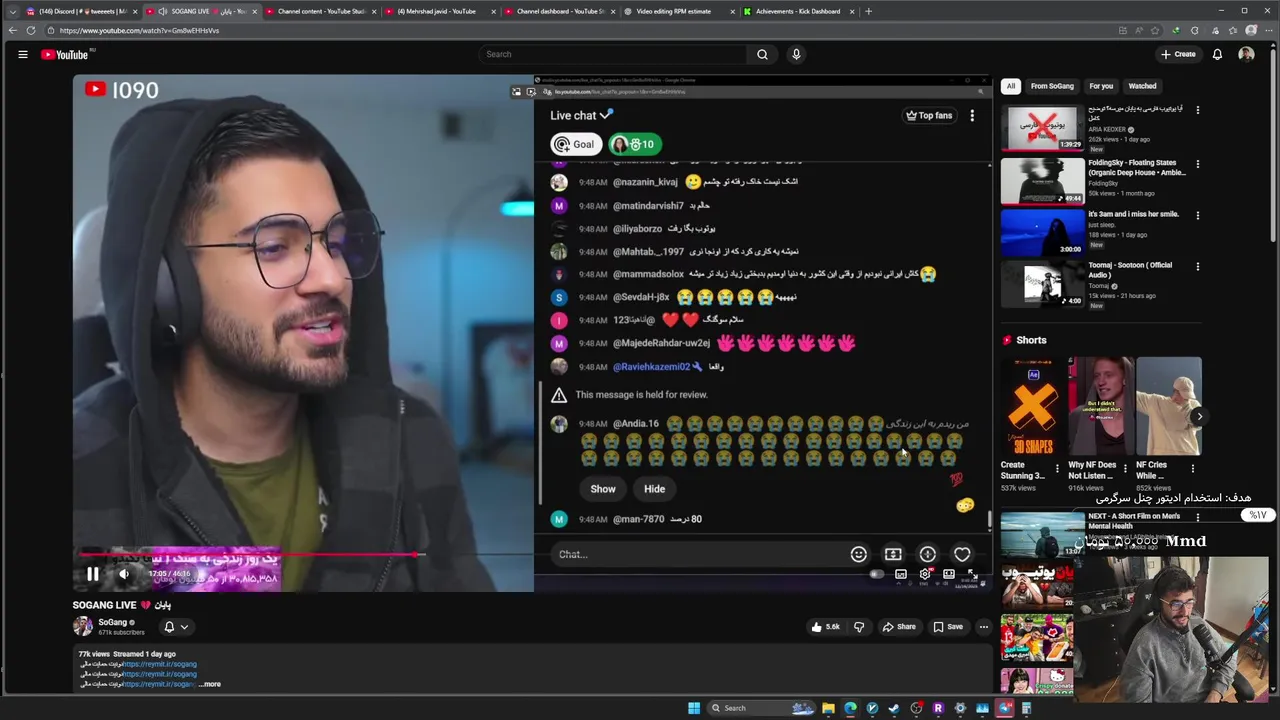Reload the page in browser toolbar

31,31
